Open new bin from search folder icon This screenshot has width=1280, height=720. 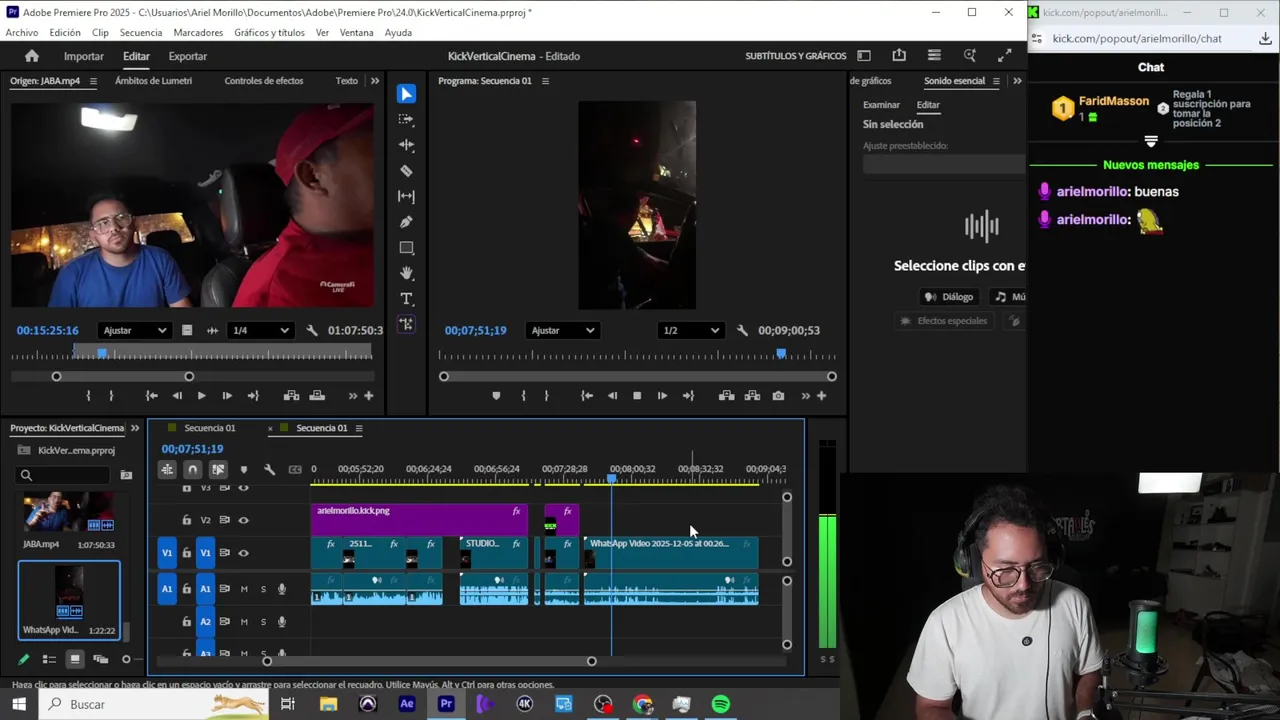click(x=126, y=475)
